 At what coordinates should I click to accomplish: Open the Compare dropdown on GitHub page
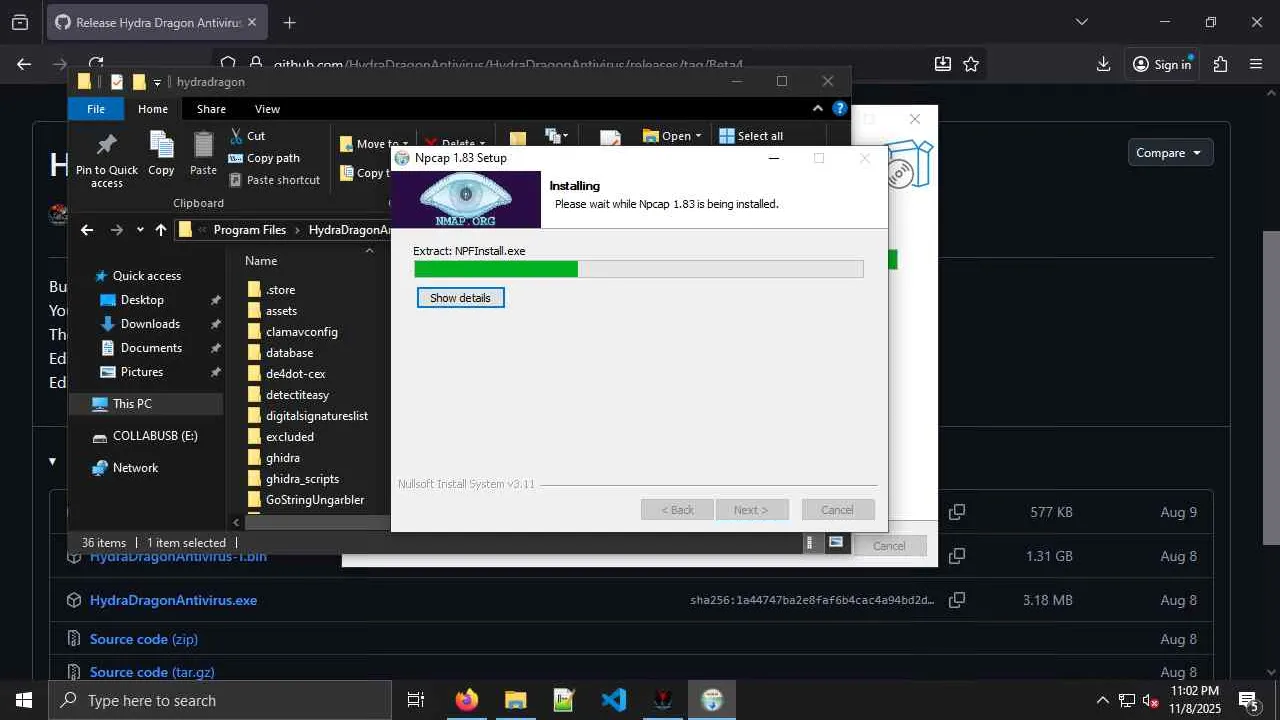(1170, 153)
